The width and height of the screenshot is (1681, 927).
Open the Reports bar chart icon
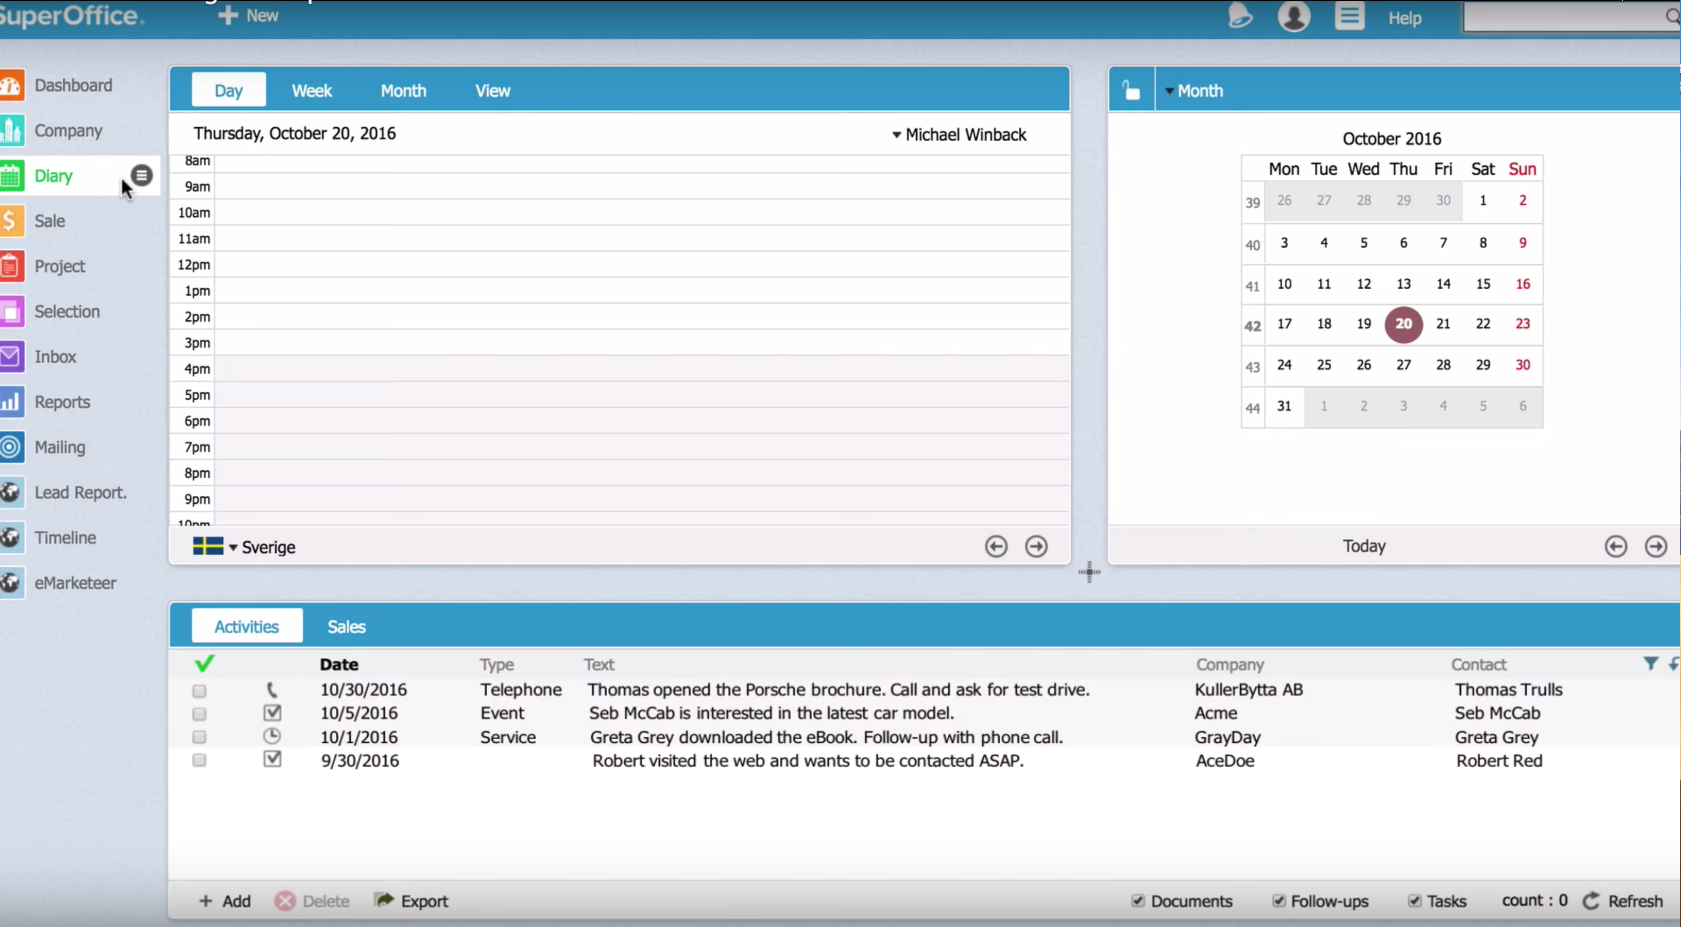point(11,402)
